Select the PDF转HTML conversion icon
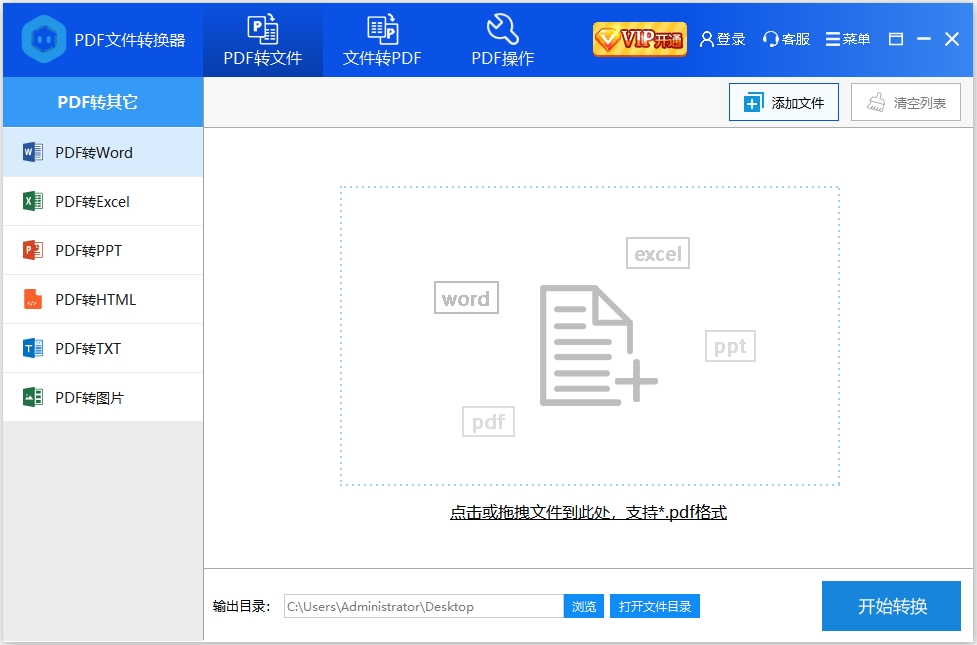Viewport: 977px width, 645px height. (31, 299)
